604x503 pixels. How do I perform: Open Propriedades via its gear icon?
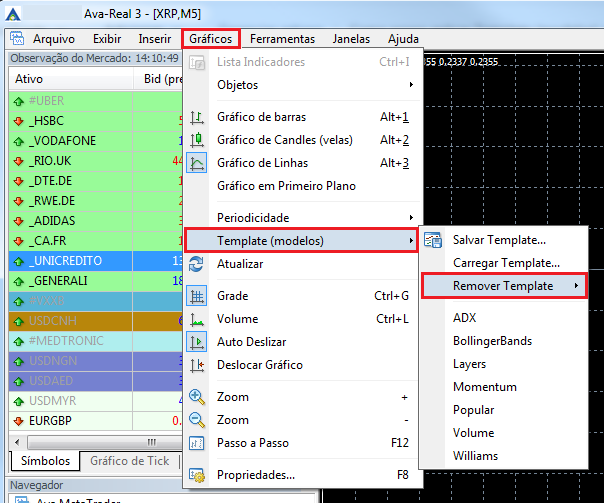pyautogui.click(x=197, y=475)
